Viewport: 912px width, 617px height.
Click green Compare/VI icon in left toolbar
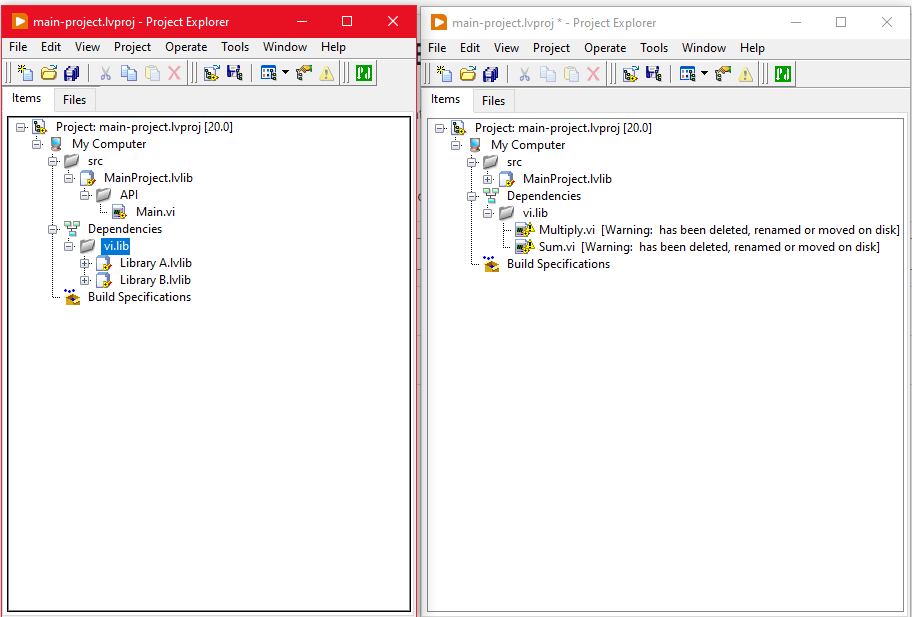tap(364, 73)
